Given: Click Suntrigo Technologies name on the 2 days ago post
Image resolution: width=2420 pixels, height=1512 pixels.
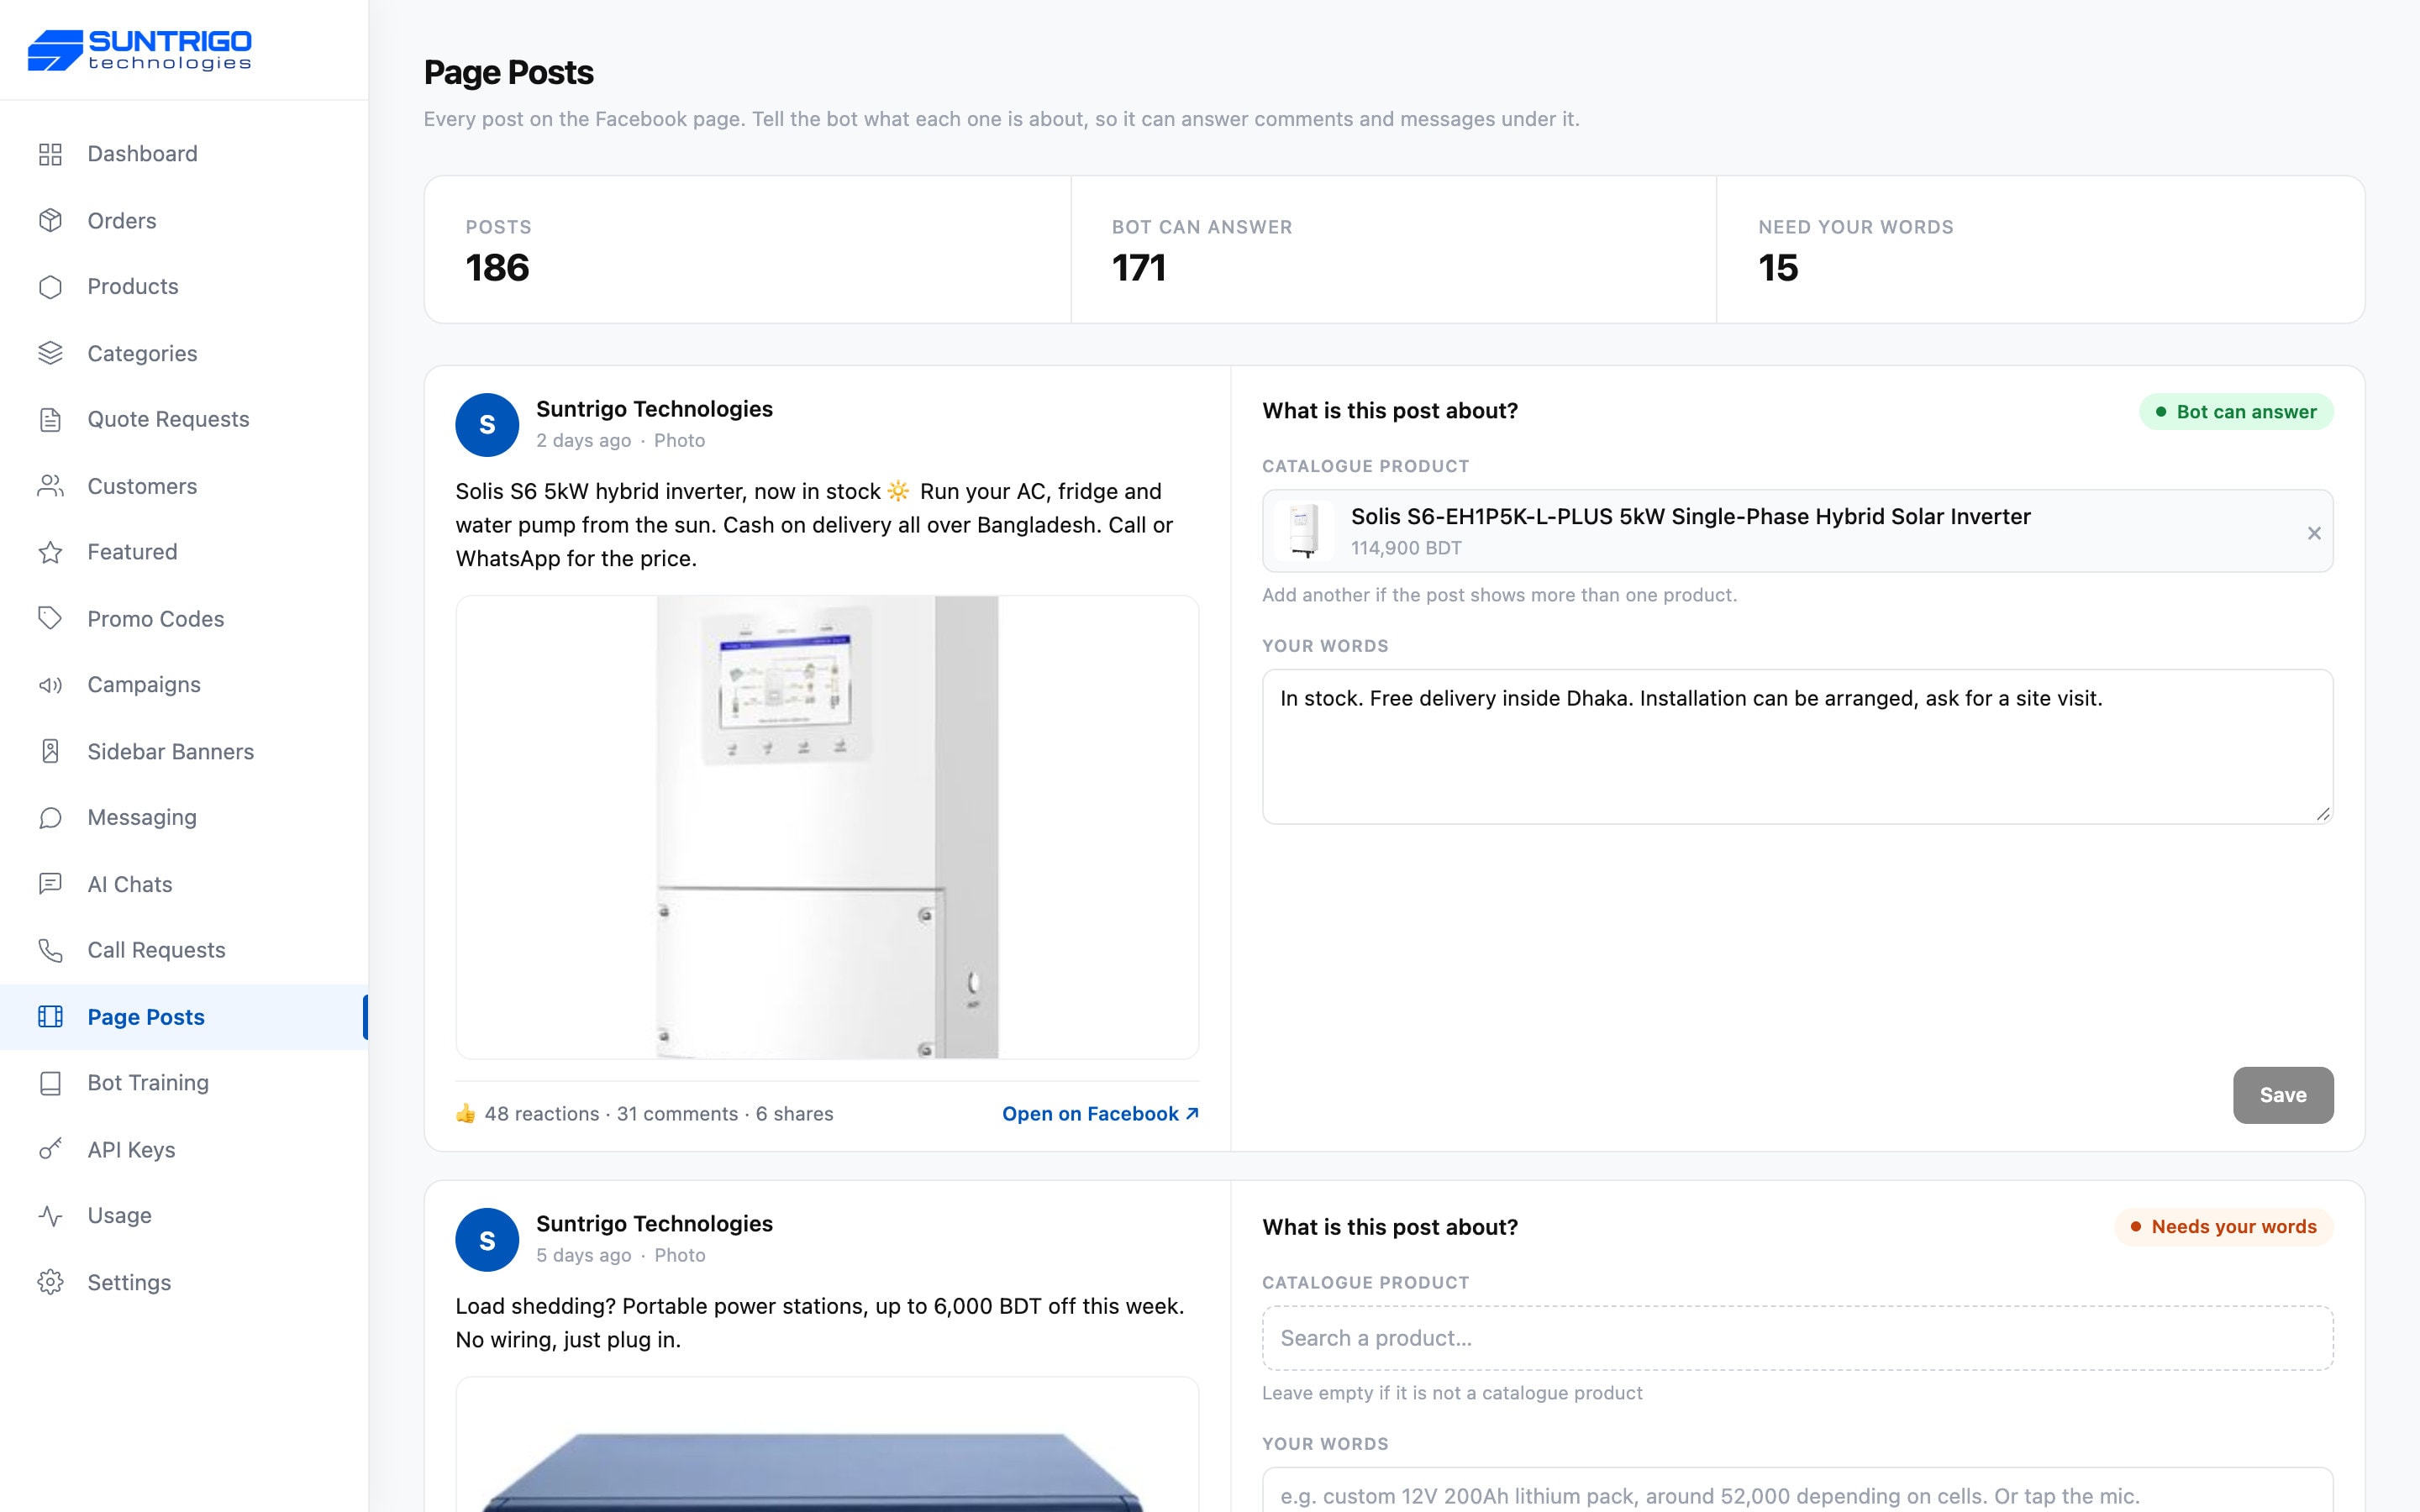Looking at the screenshot, I should pos(654,409).
